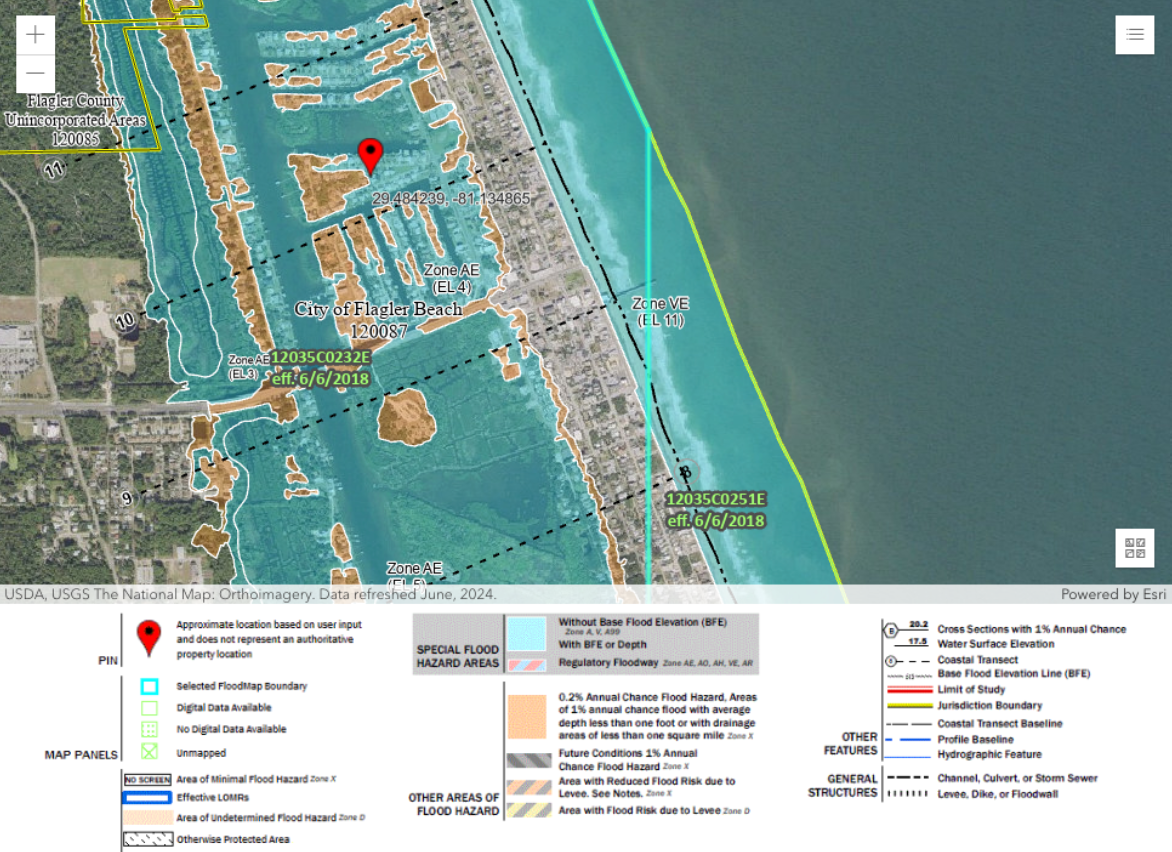Click the Channel, Culvert, or Storm Sewer symbol
The width and height of the screenshot is (1172, 852).
tap(908, 778)
